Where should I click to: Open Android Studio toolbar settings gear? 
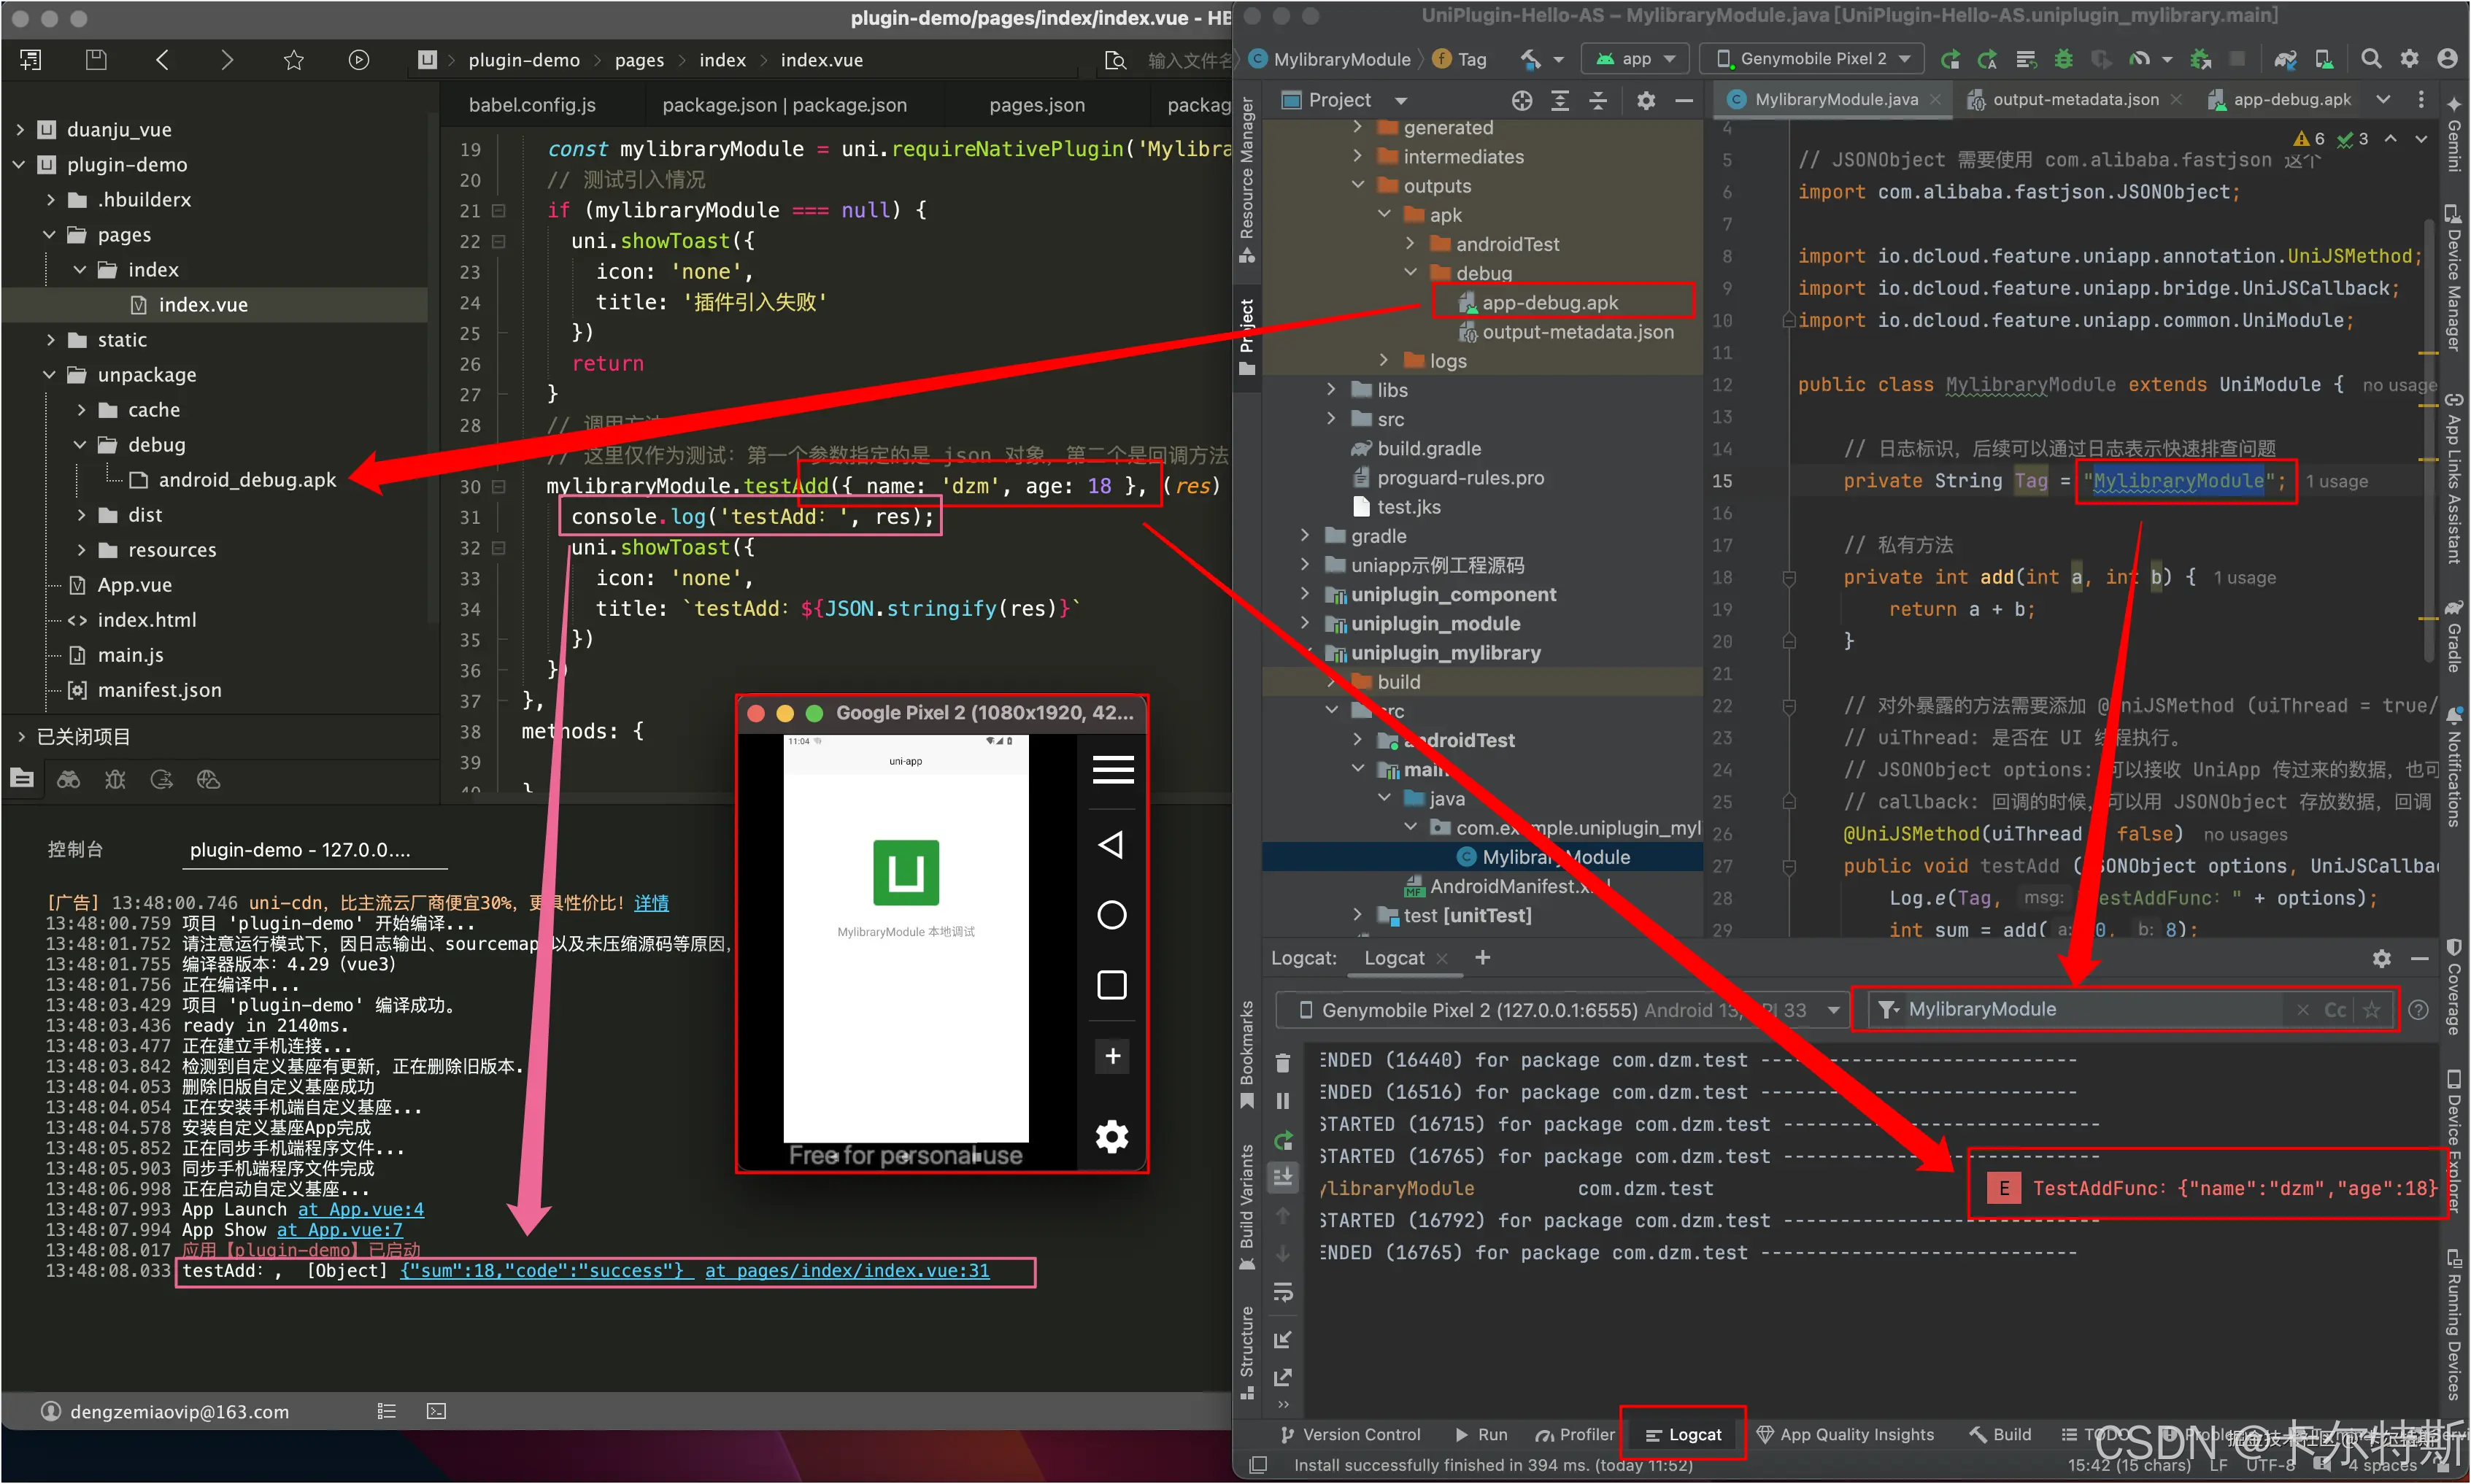(2409, 58)
